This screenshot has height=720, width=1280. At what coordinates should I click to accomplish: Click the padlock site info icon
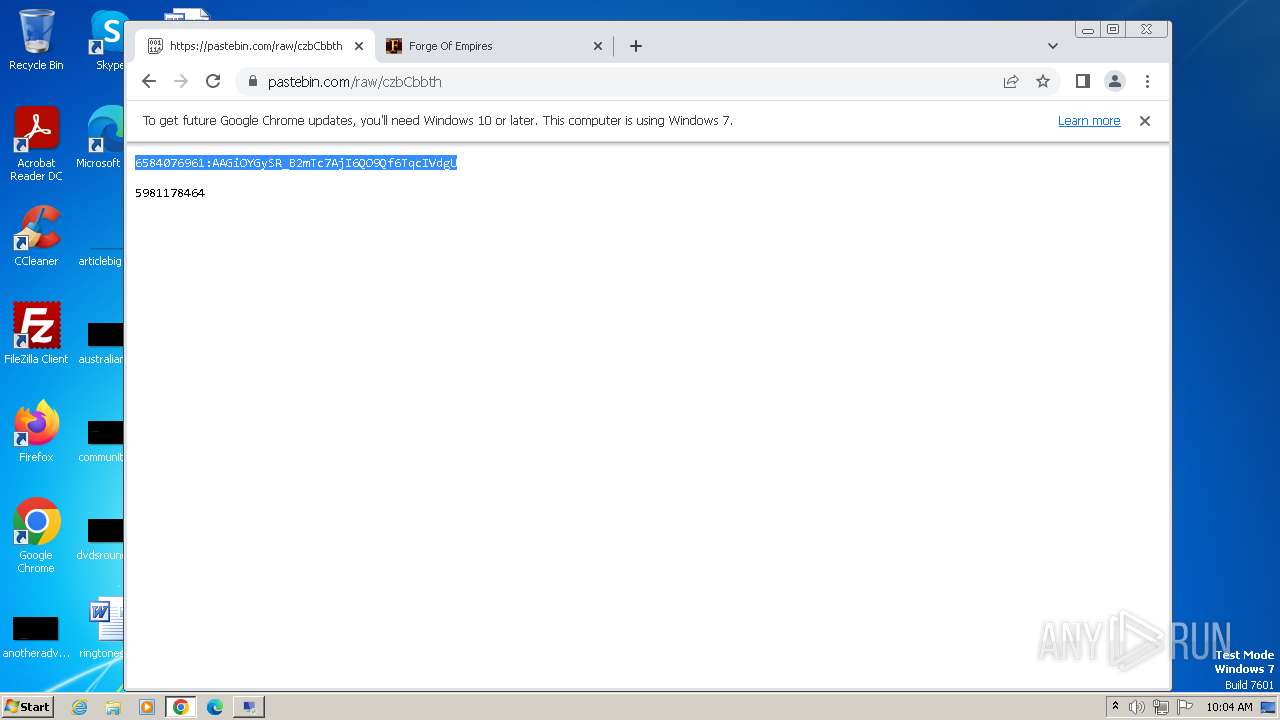252,82
